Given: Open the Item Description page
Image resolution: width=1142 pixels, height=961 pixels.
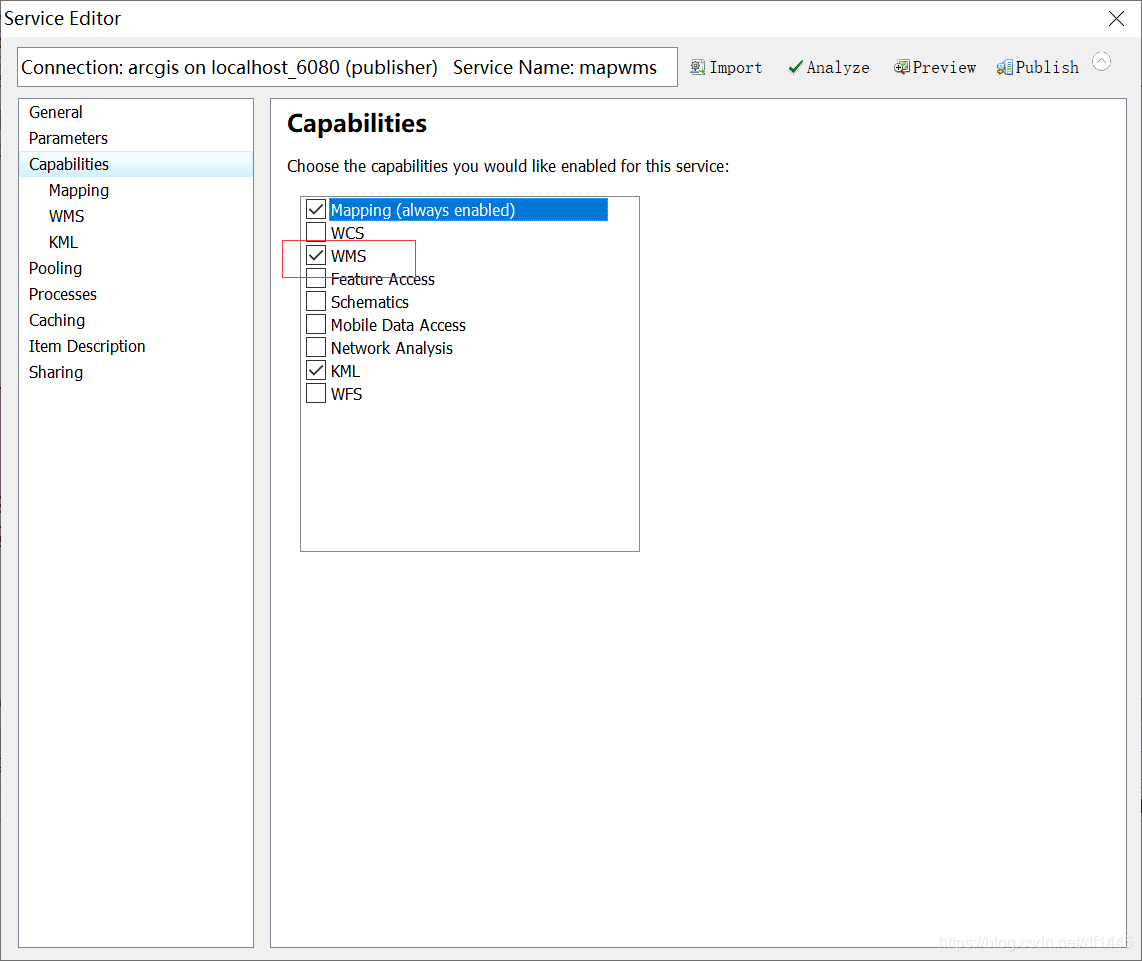Looking at the screenshot, I should [135, 347].
